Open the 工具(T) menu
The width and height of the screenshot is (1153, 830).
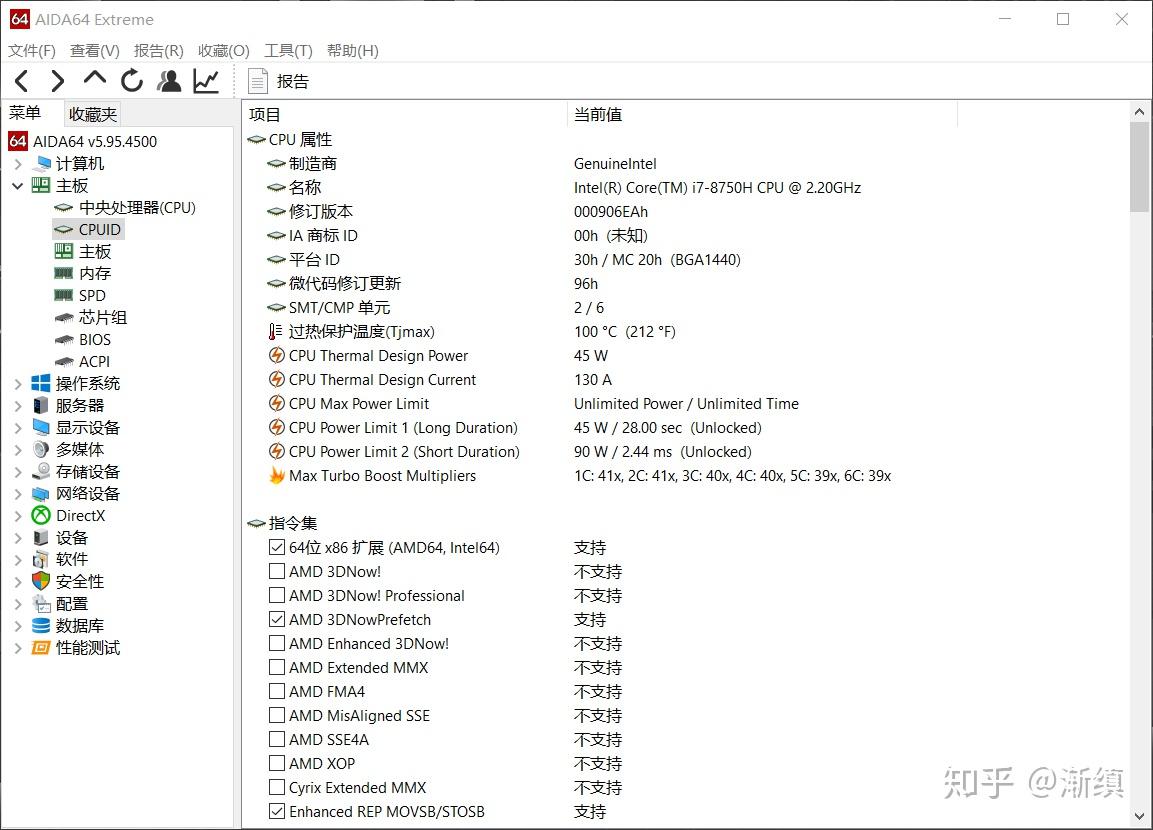[x=288, y=50]
